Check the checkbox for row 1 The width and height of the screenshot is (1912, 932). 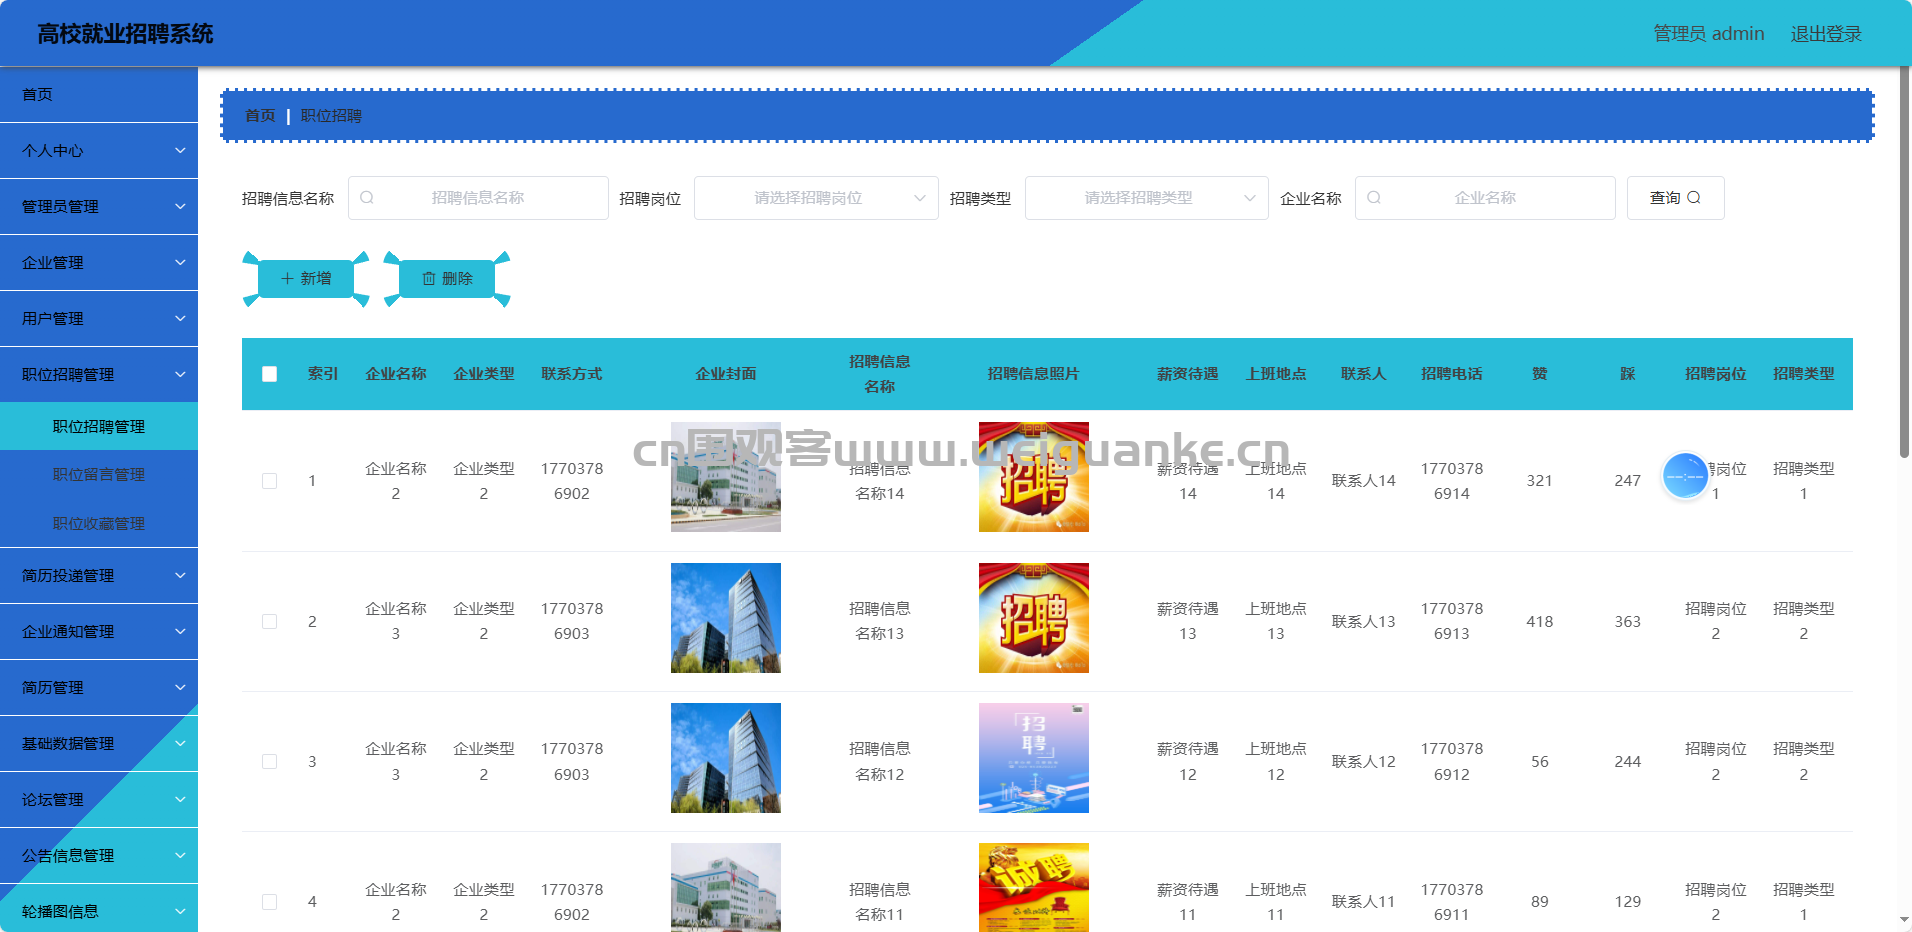pyautogui.click(x=270, y=481)
